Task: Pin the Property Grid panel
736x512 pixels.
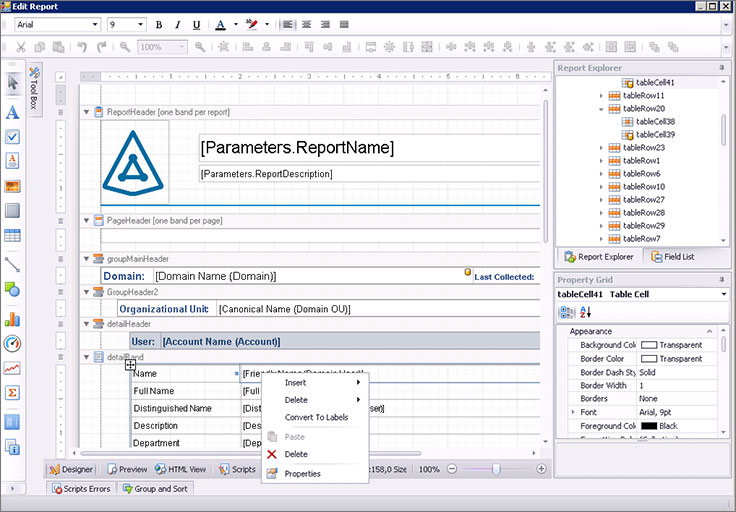Action: click(x=721, y=280)
